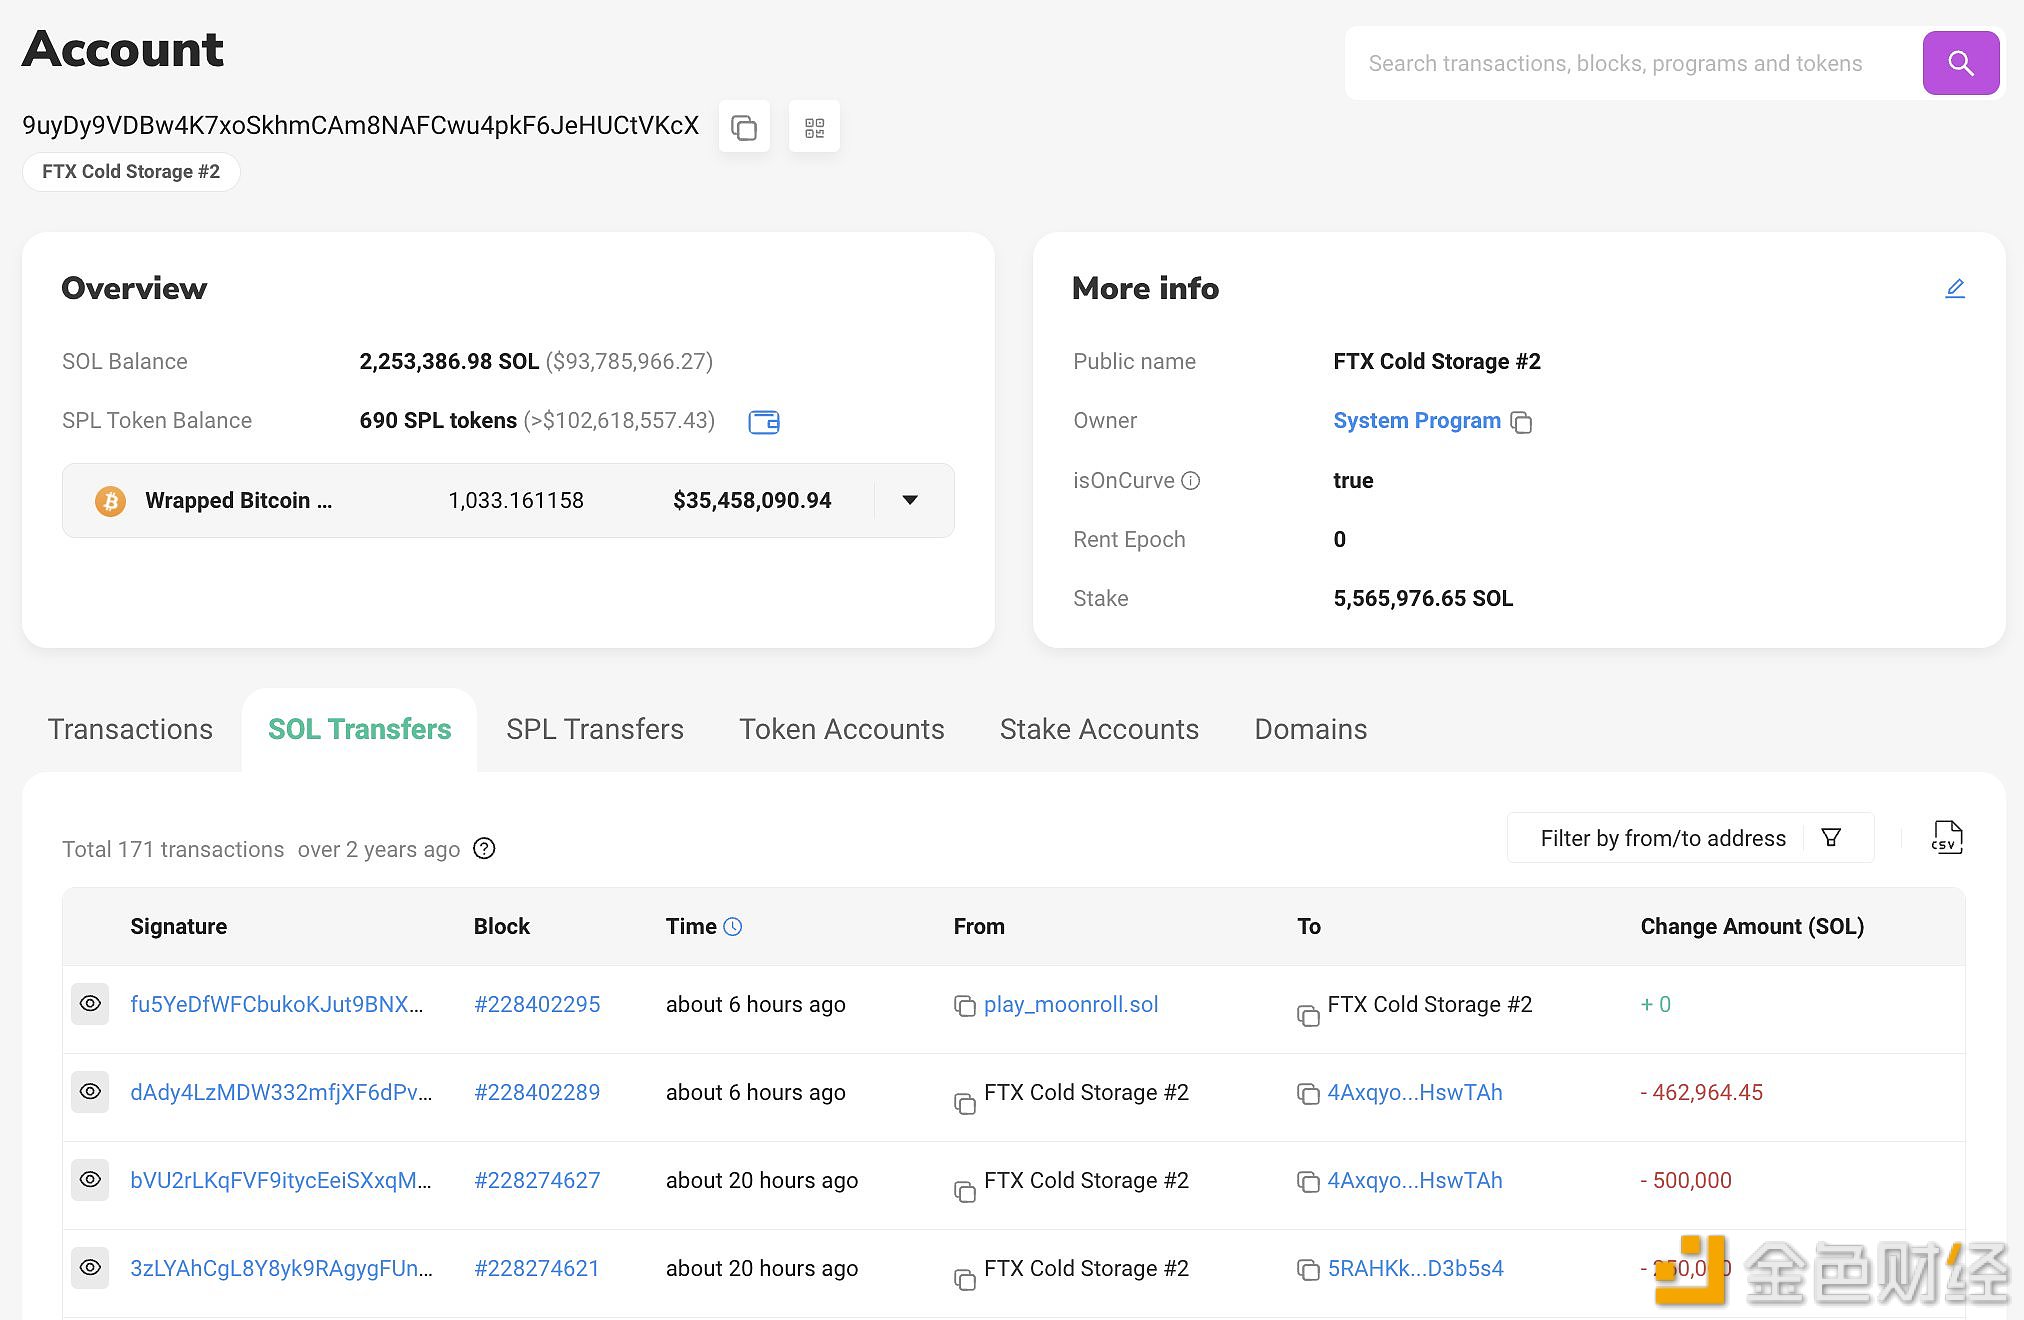Viewport: 2024px width, 1320px height.
Task: Copy From address in the dAdy4Lz row
Action: click(965, 1103)
